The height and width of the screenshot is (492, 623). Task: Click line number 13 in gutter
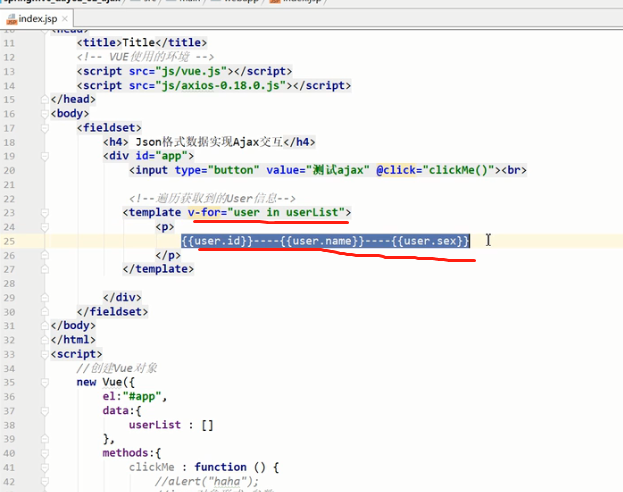pos(9,72)
